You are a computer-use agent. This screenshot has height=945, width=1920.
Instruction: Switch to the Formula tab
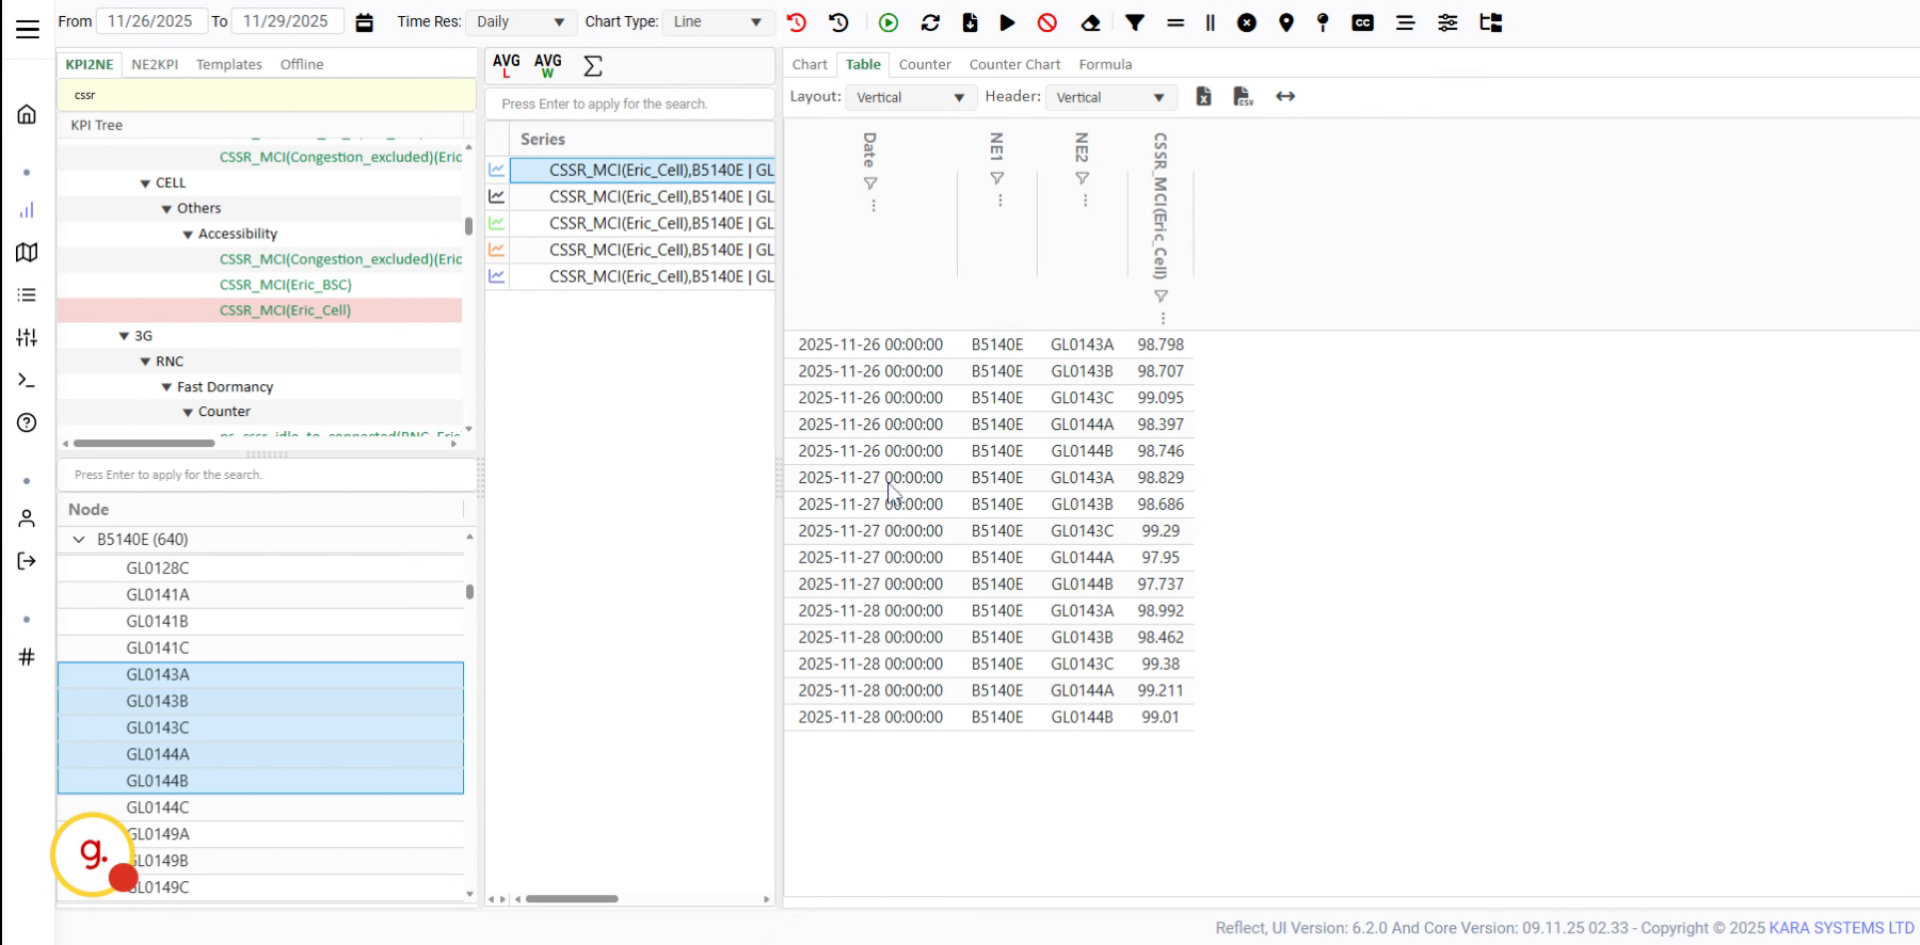click(1105, 64)
